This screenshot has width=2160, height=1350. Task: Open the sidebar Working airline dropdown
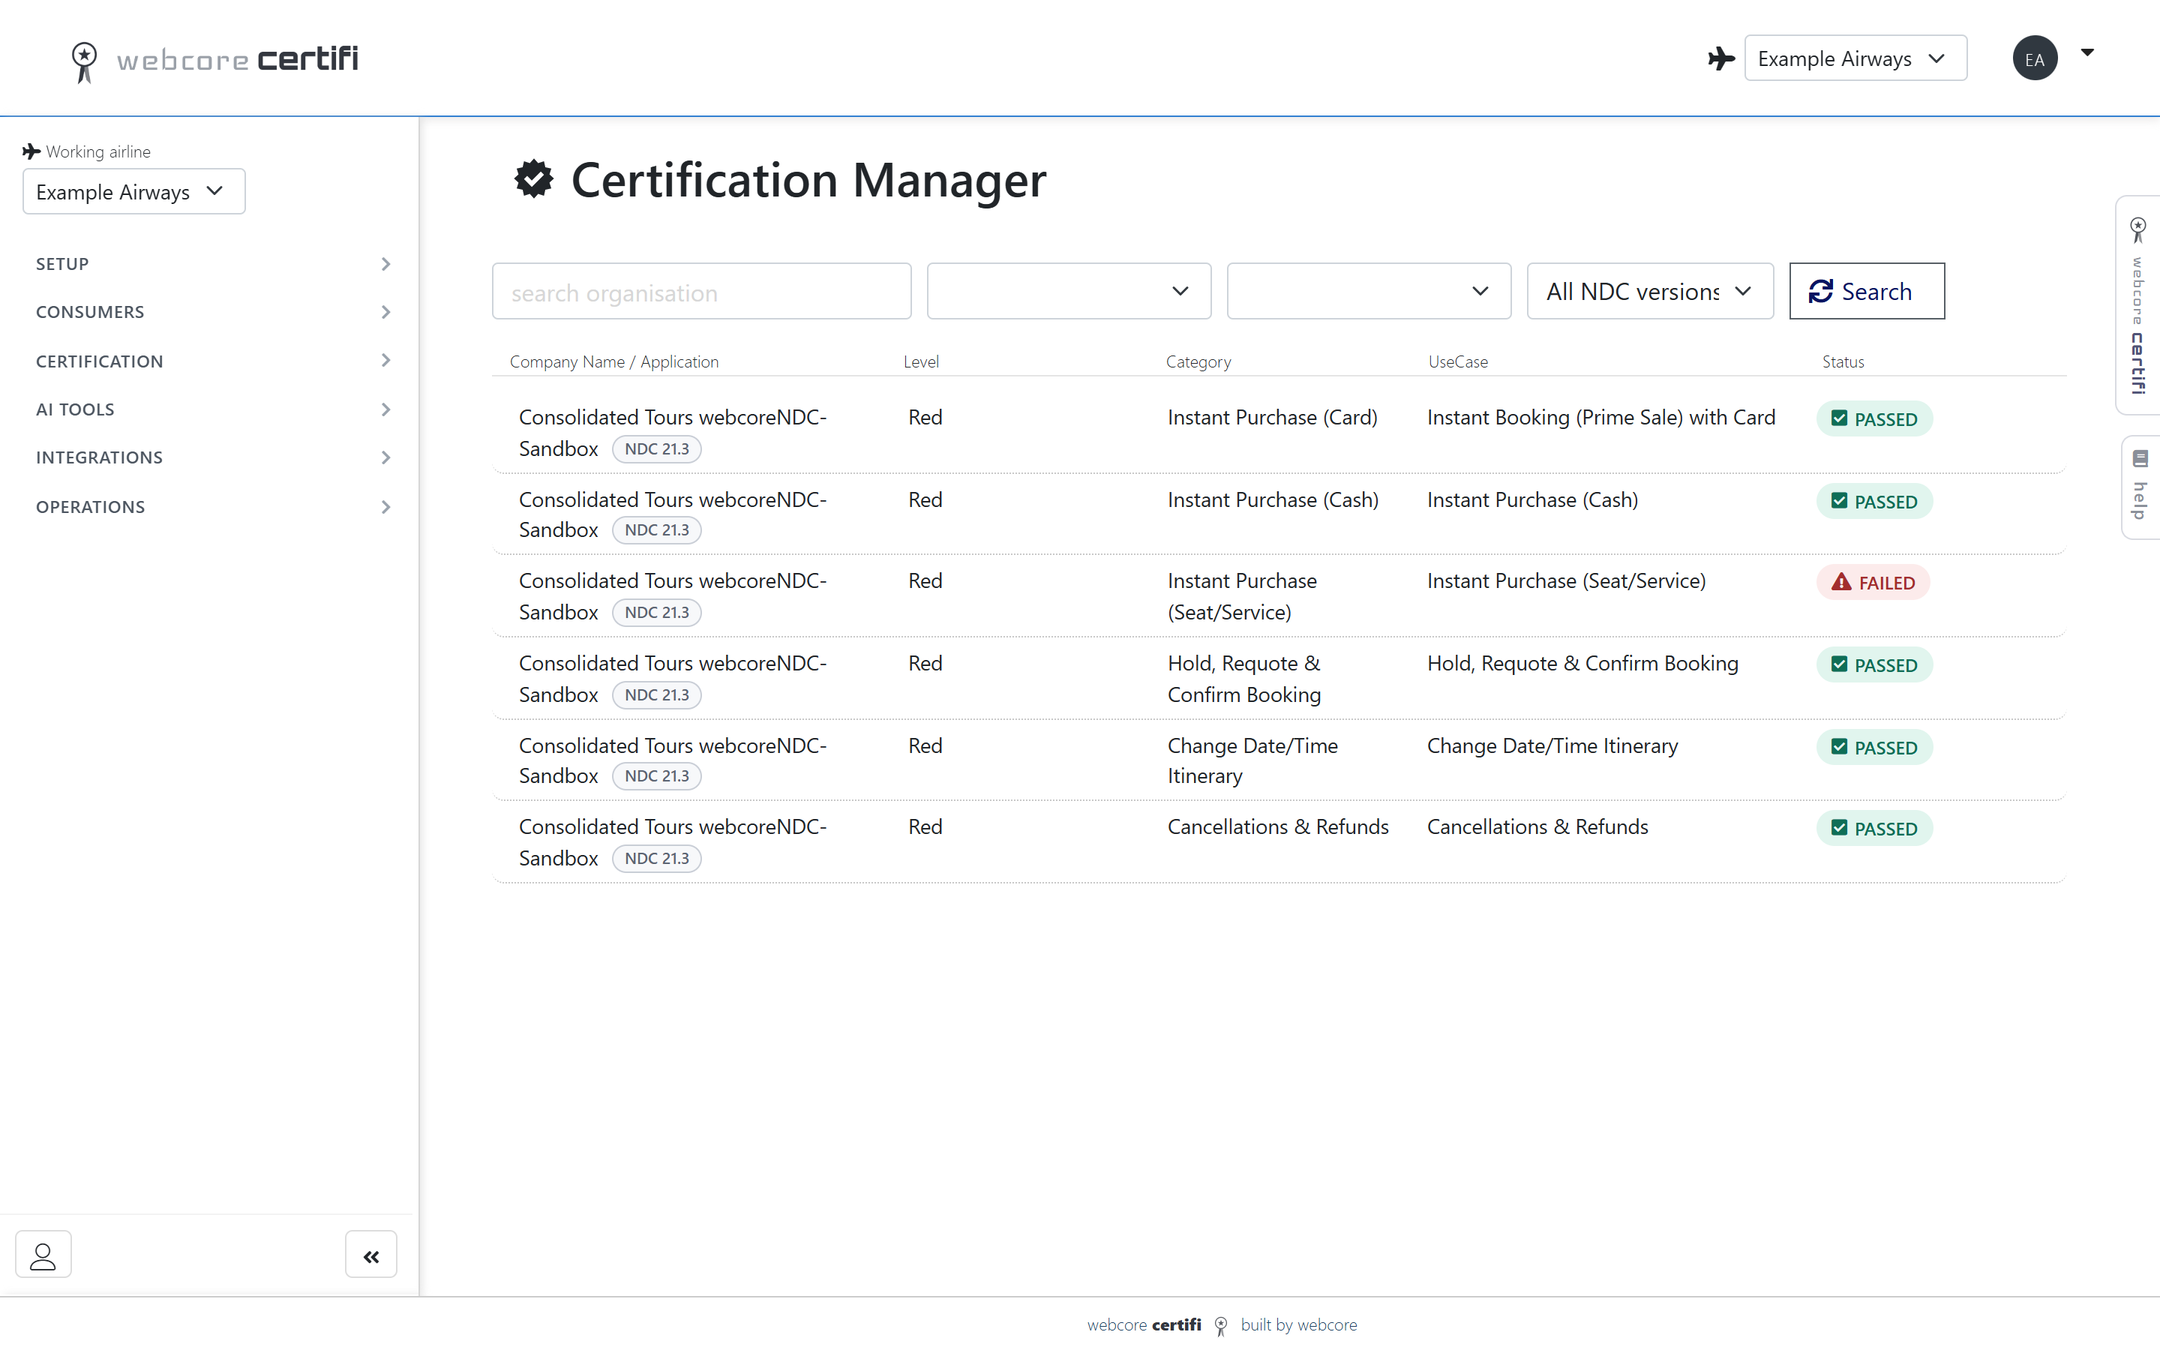click(134, 191)
